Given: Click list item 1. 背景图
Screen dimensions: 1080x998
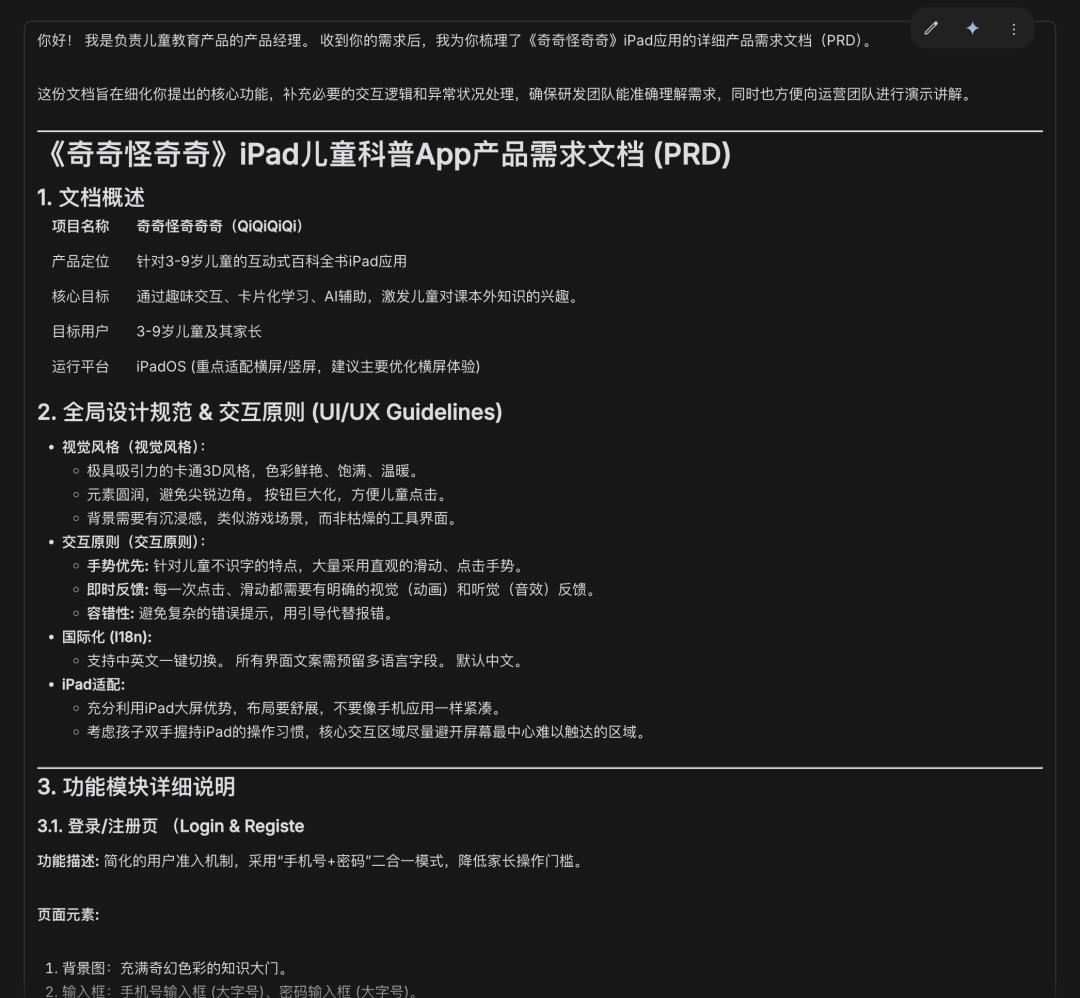Looking at the screenshot, I should pyautogui.click(x=167, y=968).
